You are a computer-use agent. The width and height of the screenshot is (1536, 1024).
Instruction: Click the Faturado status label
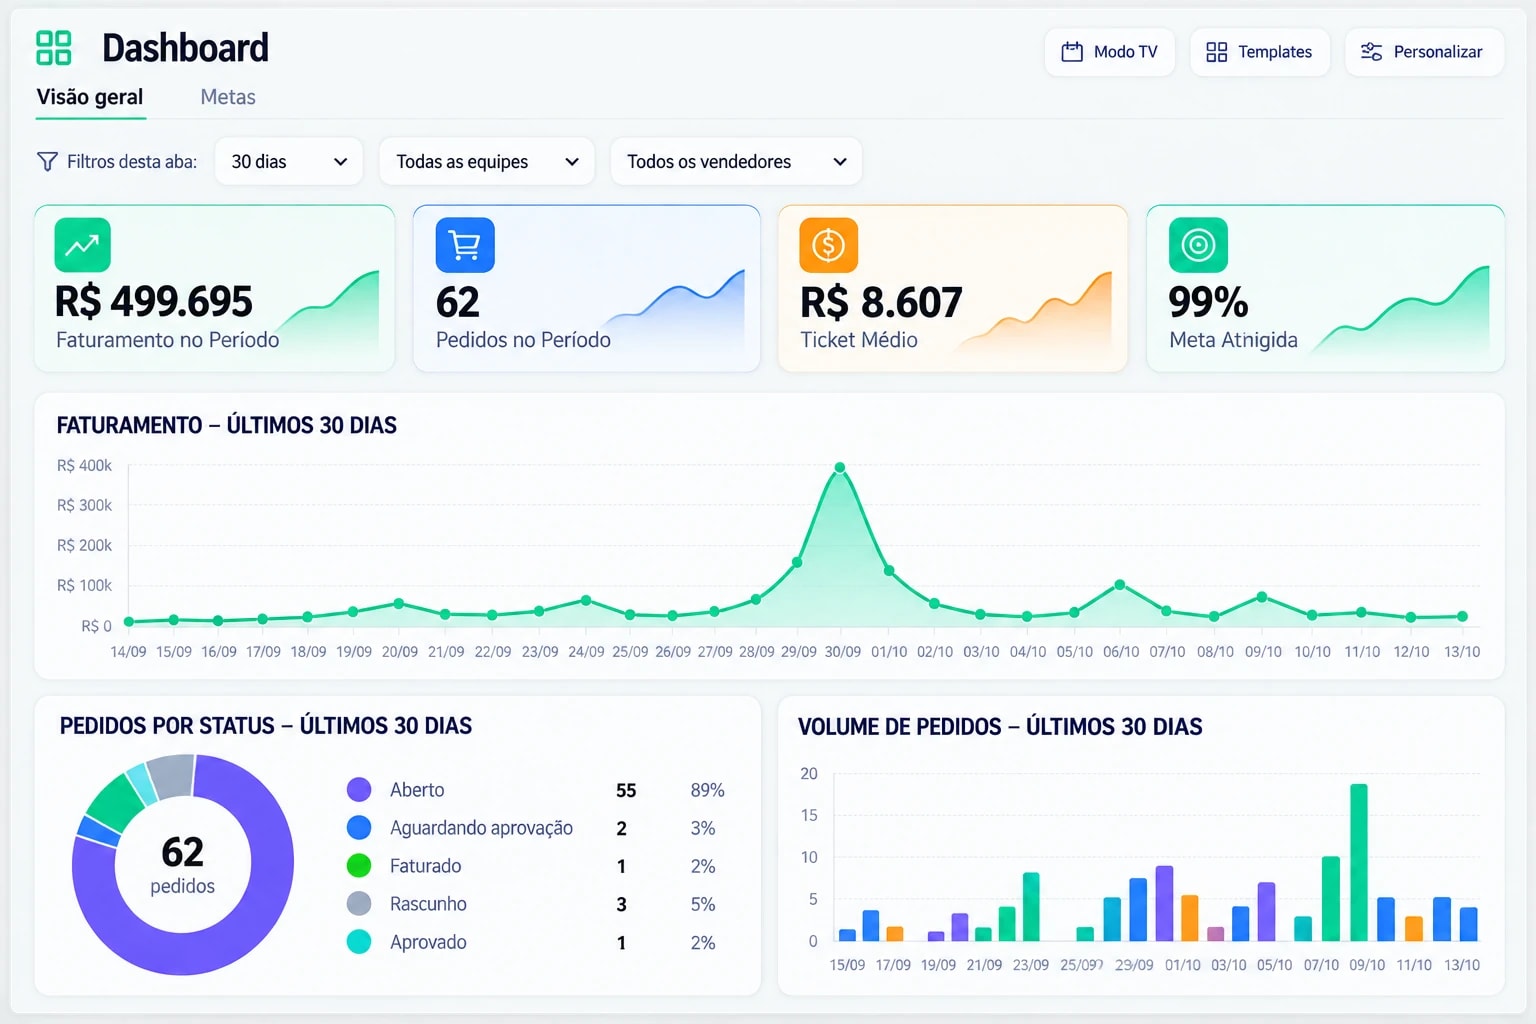click(426, 866)
